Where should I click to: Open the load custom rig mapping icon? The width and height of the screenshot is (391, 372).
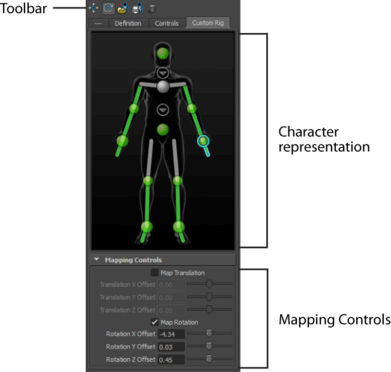coord(123,8)
